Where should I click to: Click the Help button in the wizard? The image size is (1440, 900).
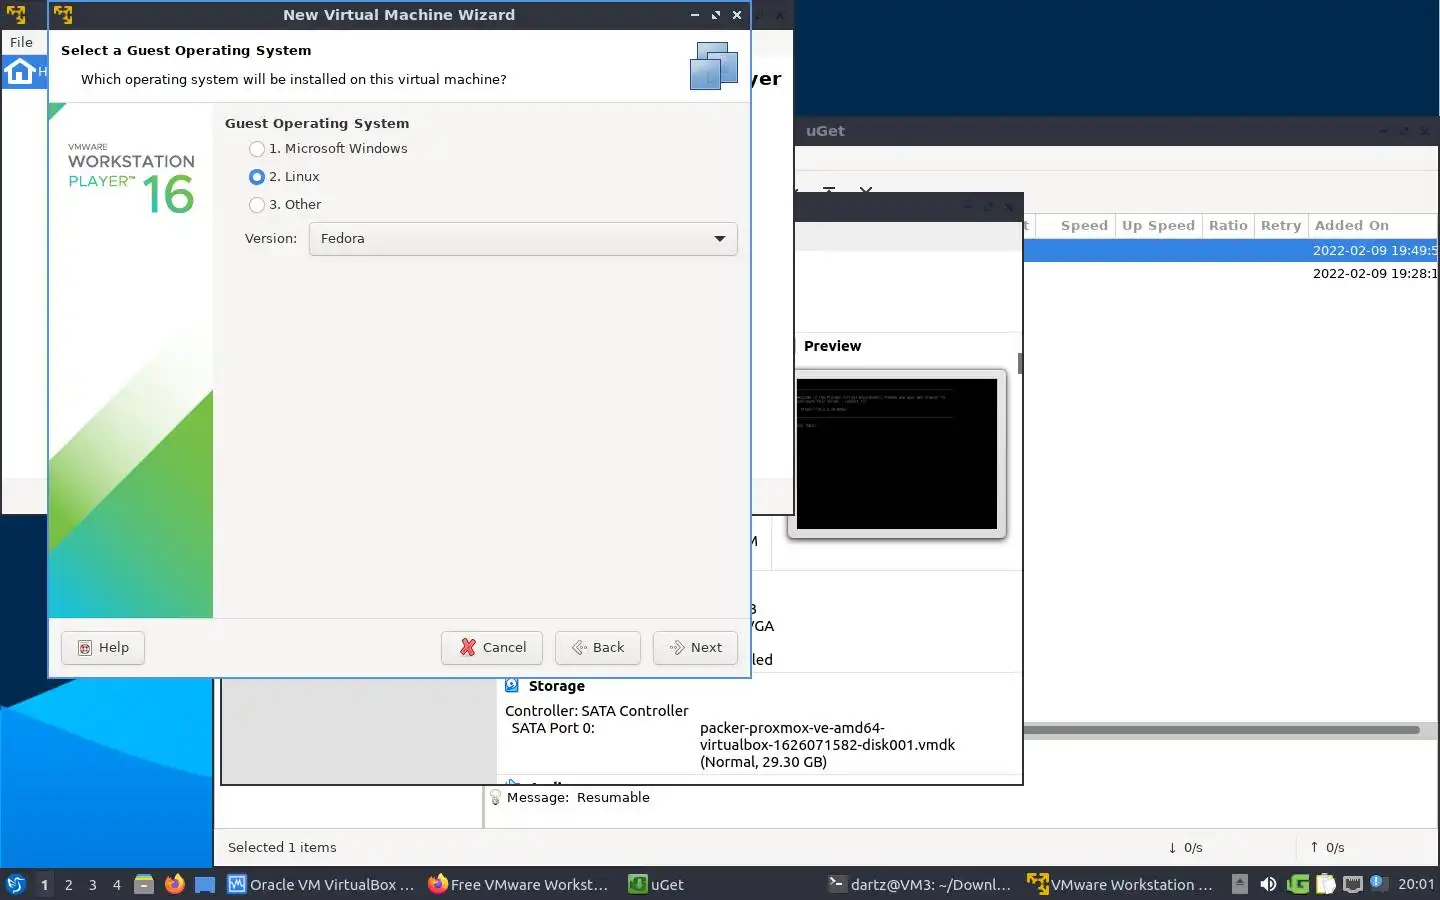click(103, 648)
